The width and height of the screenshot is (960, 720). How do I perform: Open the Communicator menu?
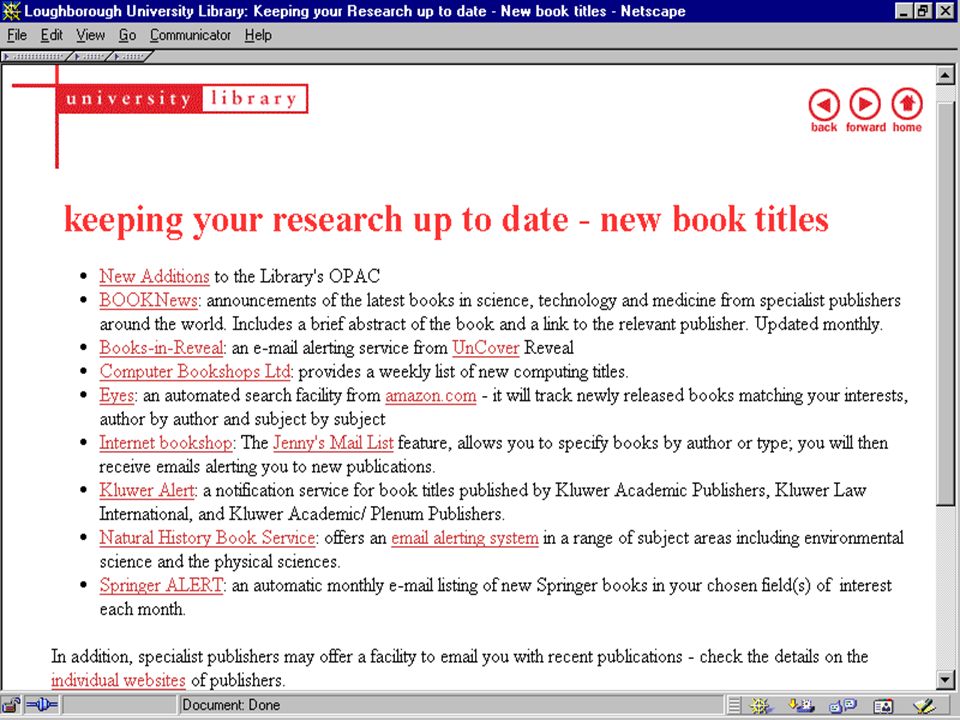click(x=190, y=36)
